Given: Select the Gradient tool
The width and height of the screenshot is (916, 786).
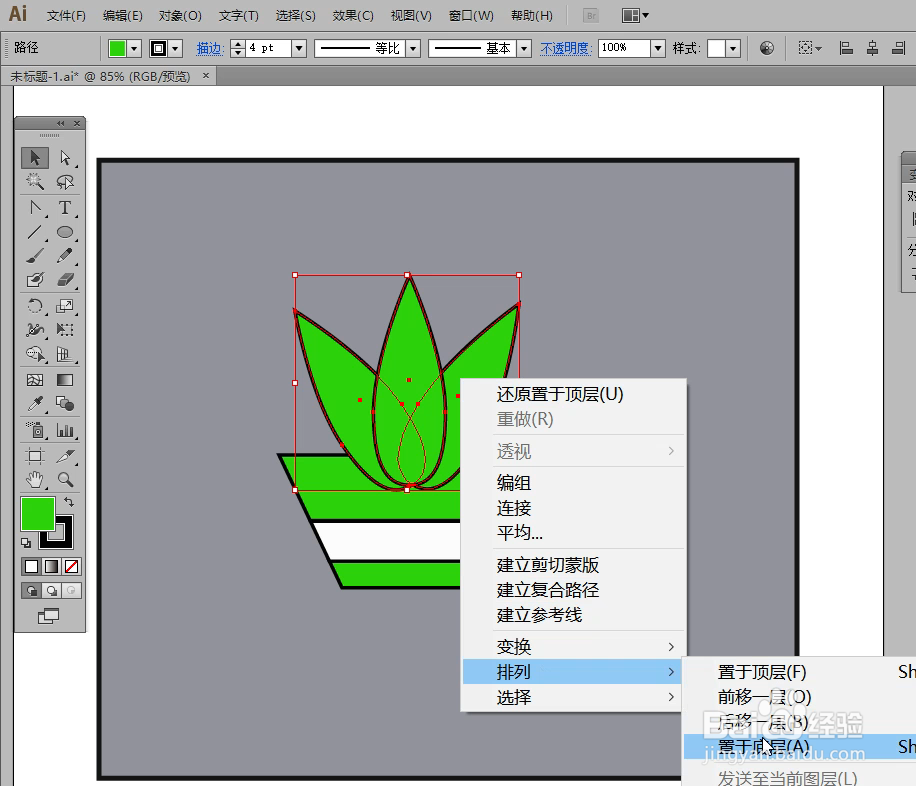Looking at the screenshot, I should click(63, 379).
